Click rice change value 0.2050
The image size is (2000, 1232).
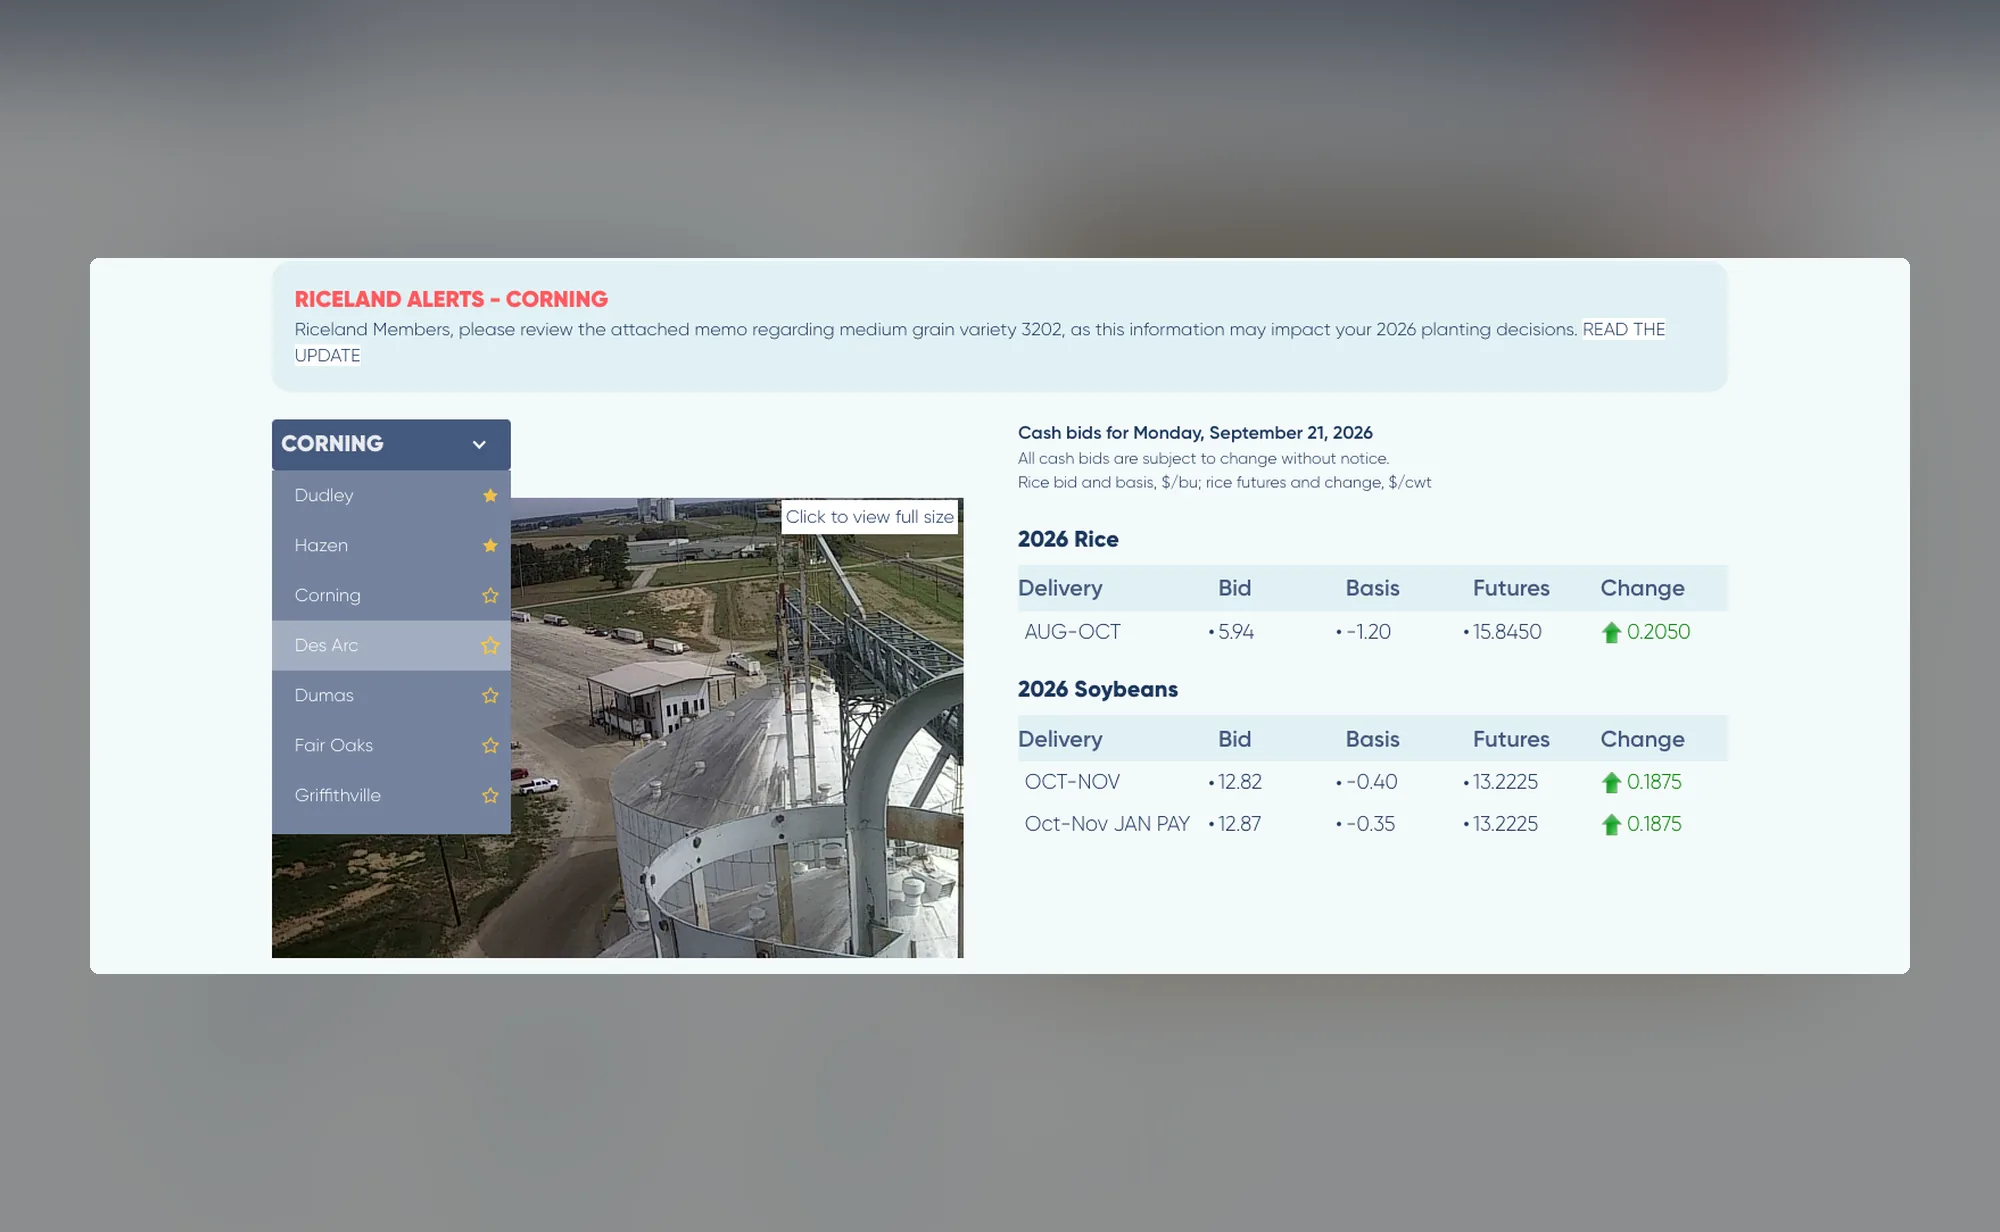(1658, 632)
